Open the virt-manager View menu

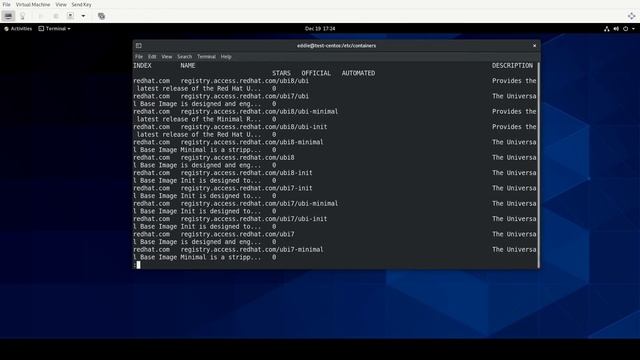pyautogui.click(x=61, y=4)
